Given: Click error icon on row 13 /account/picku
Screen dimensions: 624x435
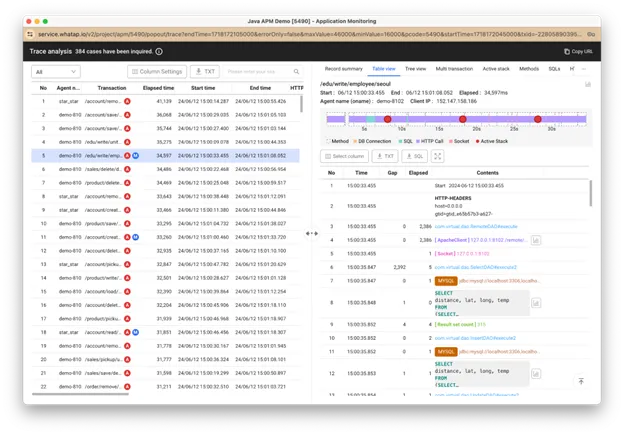Looking at the screenshot, I should coord(127,264).
